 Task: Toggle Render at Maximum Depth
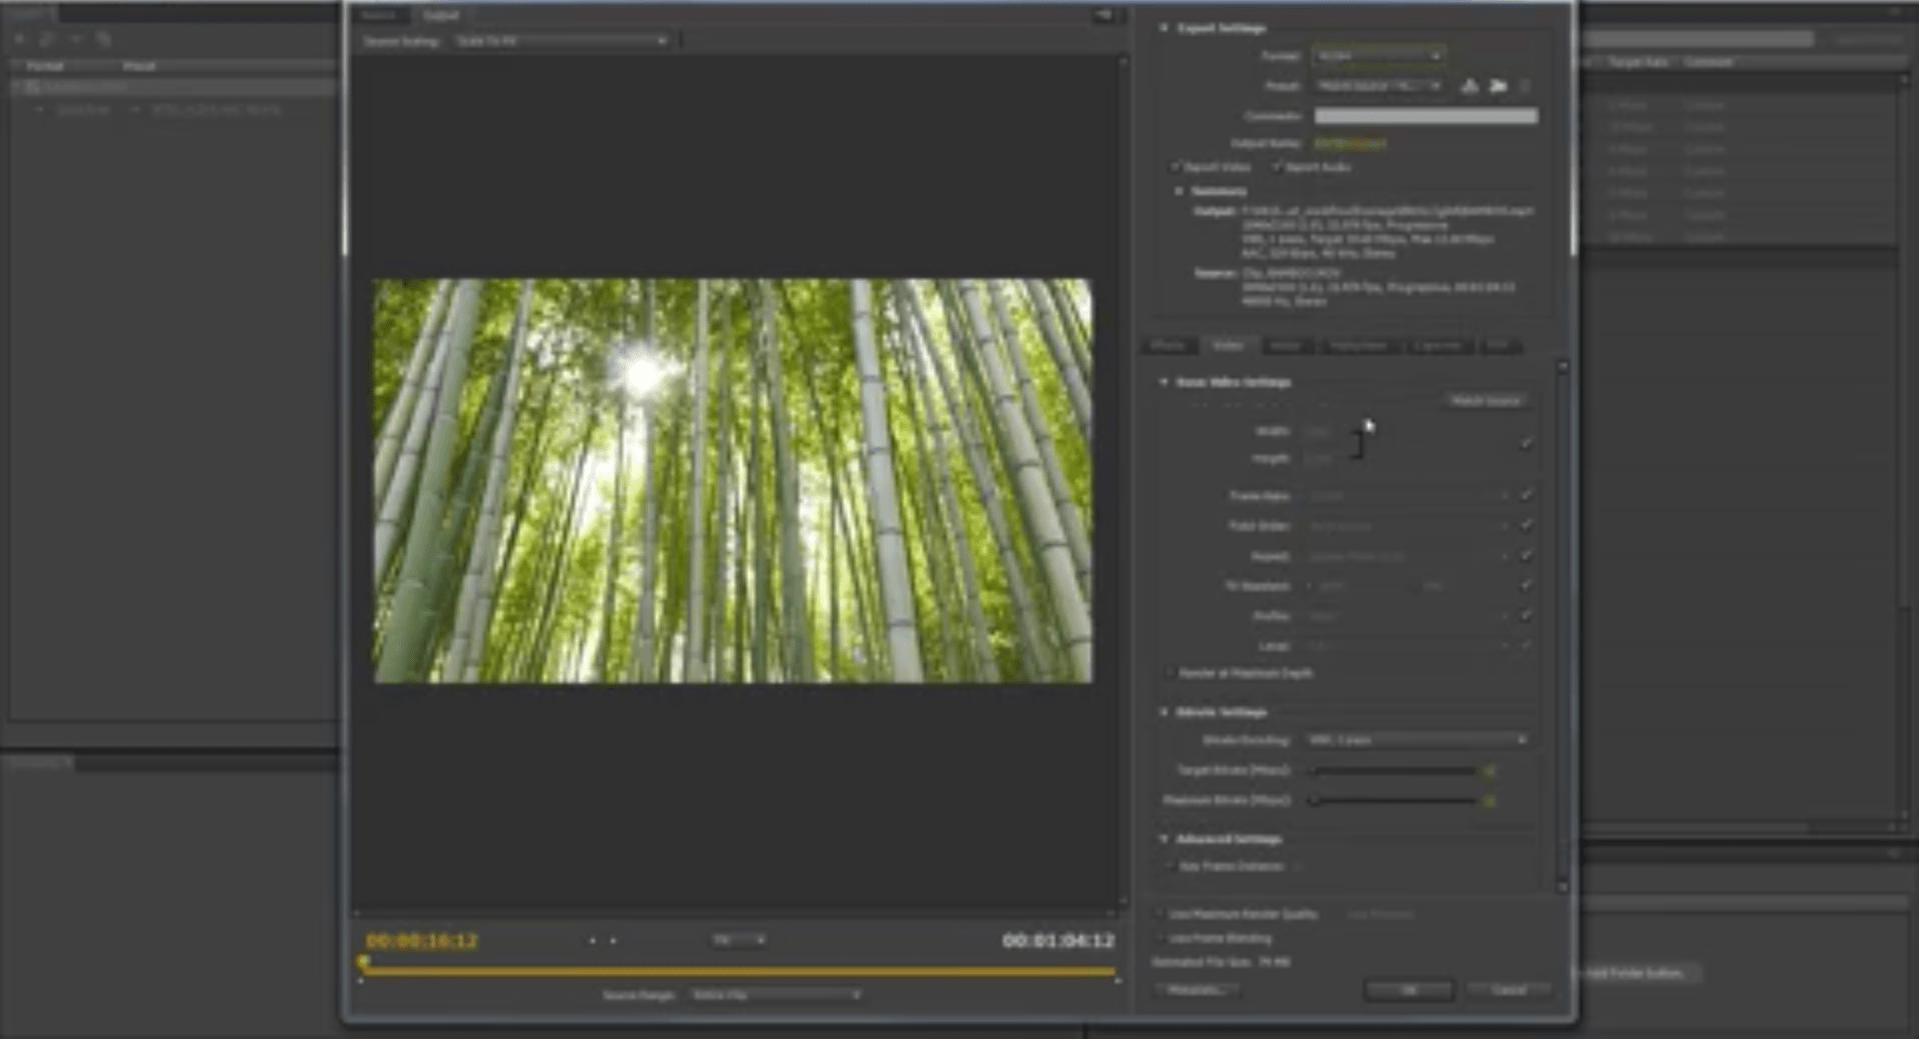click(x=1170, y=673)
